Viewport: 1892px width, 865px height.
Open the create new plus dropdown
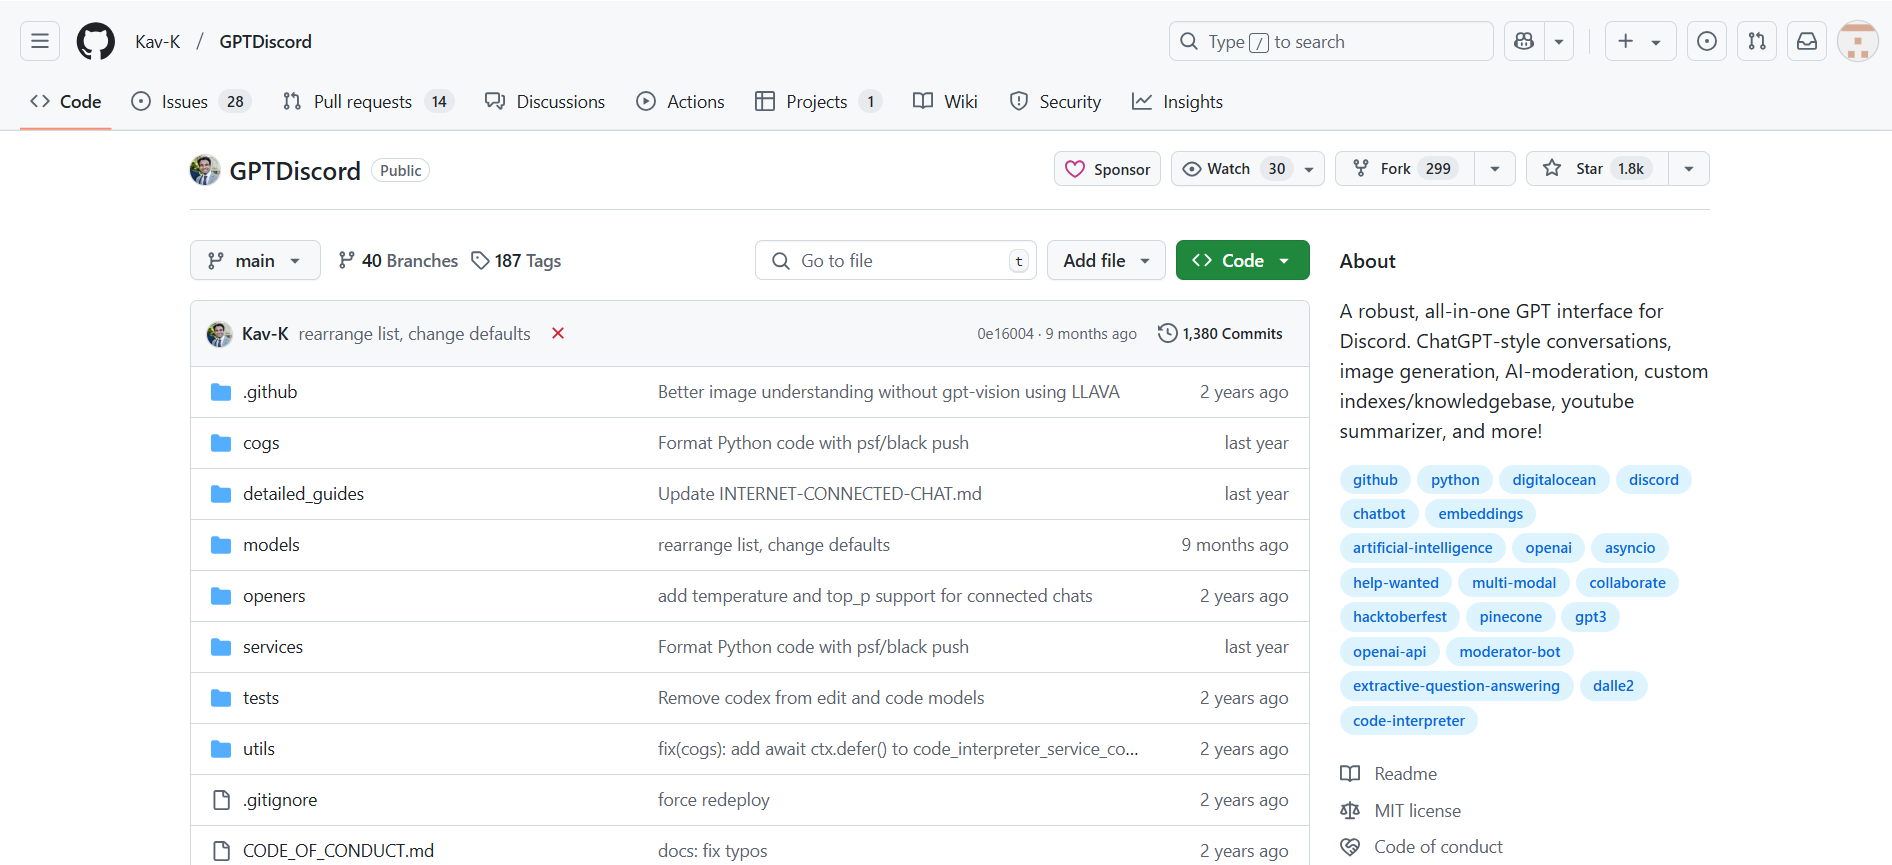(1640, 41)
